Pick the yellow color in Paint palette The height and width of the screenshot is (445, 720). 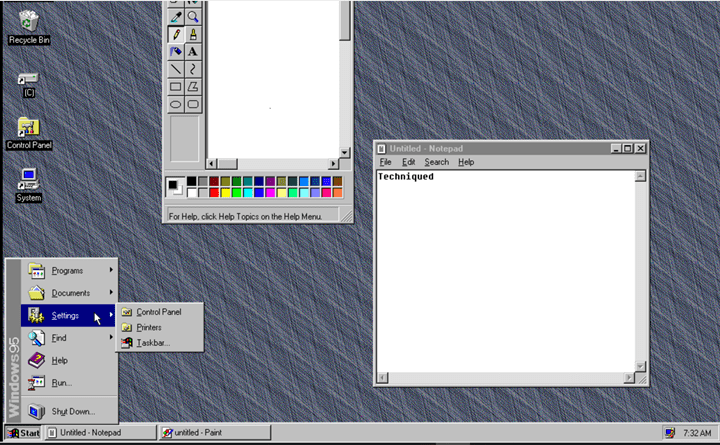(x=225, y=192)
